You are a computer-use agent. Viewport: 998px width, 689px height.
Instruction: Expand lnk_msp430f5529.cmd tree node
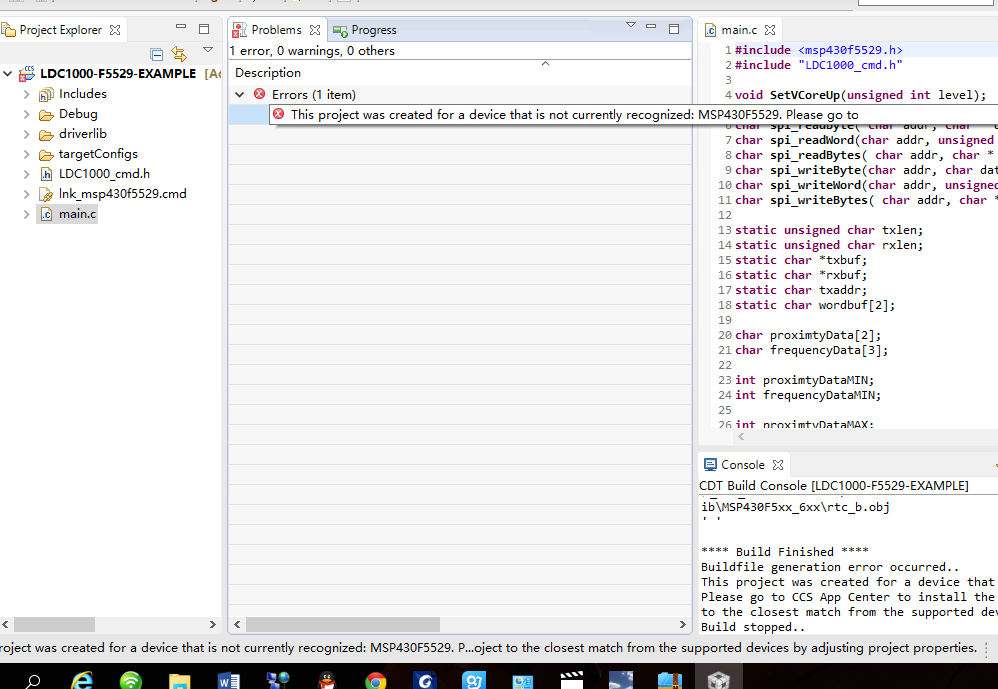(27, 194)
